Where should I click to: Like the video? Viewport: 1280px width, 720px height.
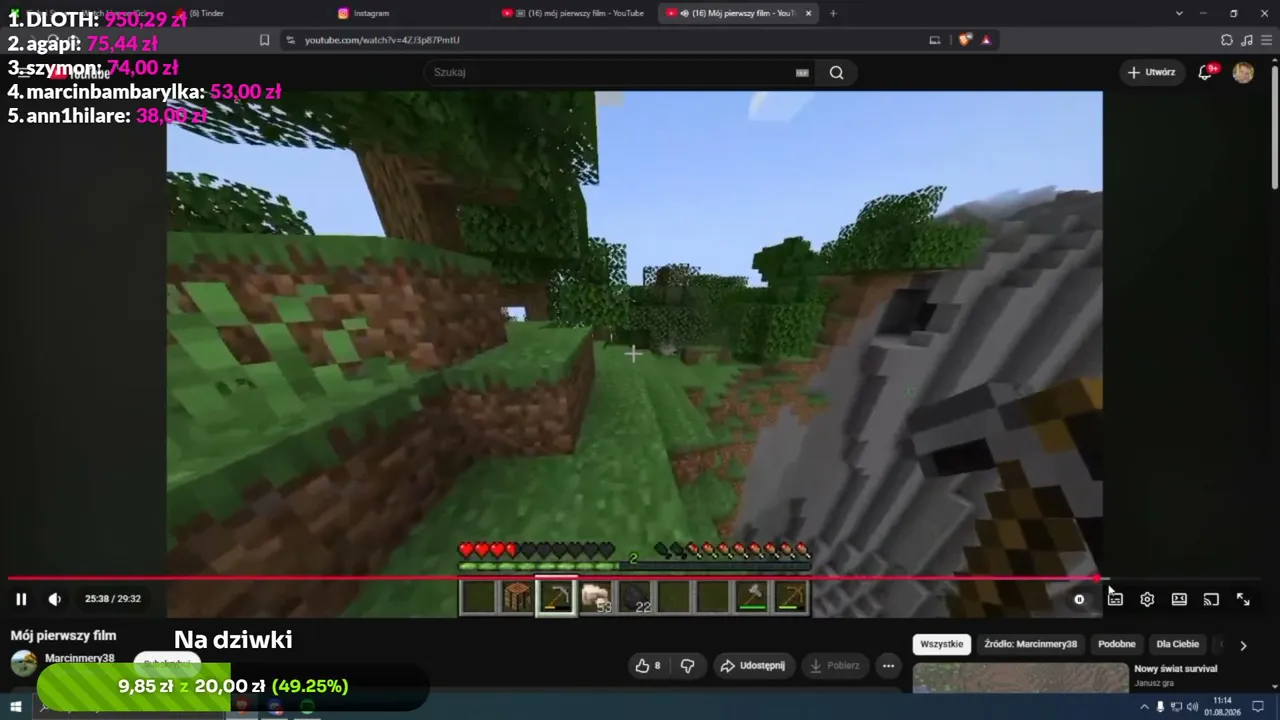tap(647, 666)
